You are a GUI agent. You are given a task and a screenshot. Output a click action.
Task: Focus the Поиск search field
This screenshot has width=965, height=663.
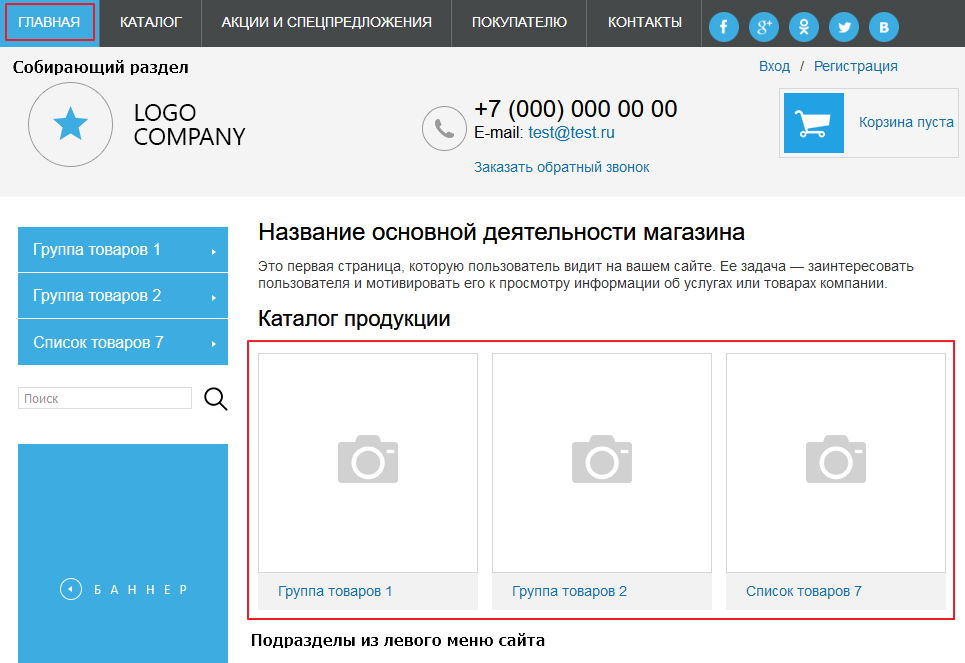pos(105,399)
